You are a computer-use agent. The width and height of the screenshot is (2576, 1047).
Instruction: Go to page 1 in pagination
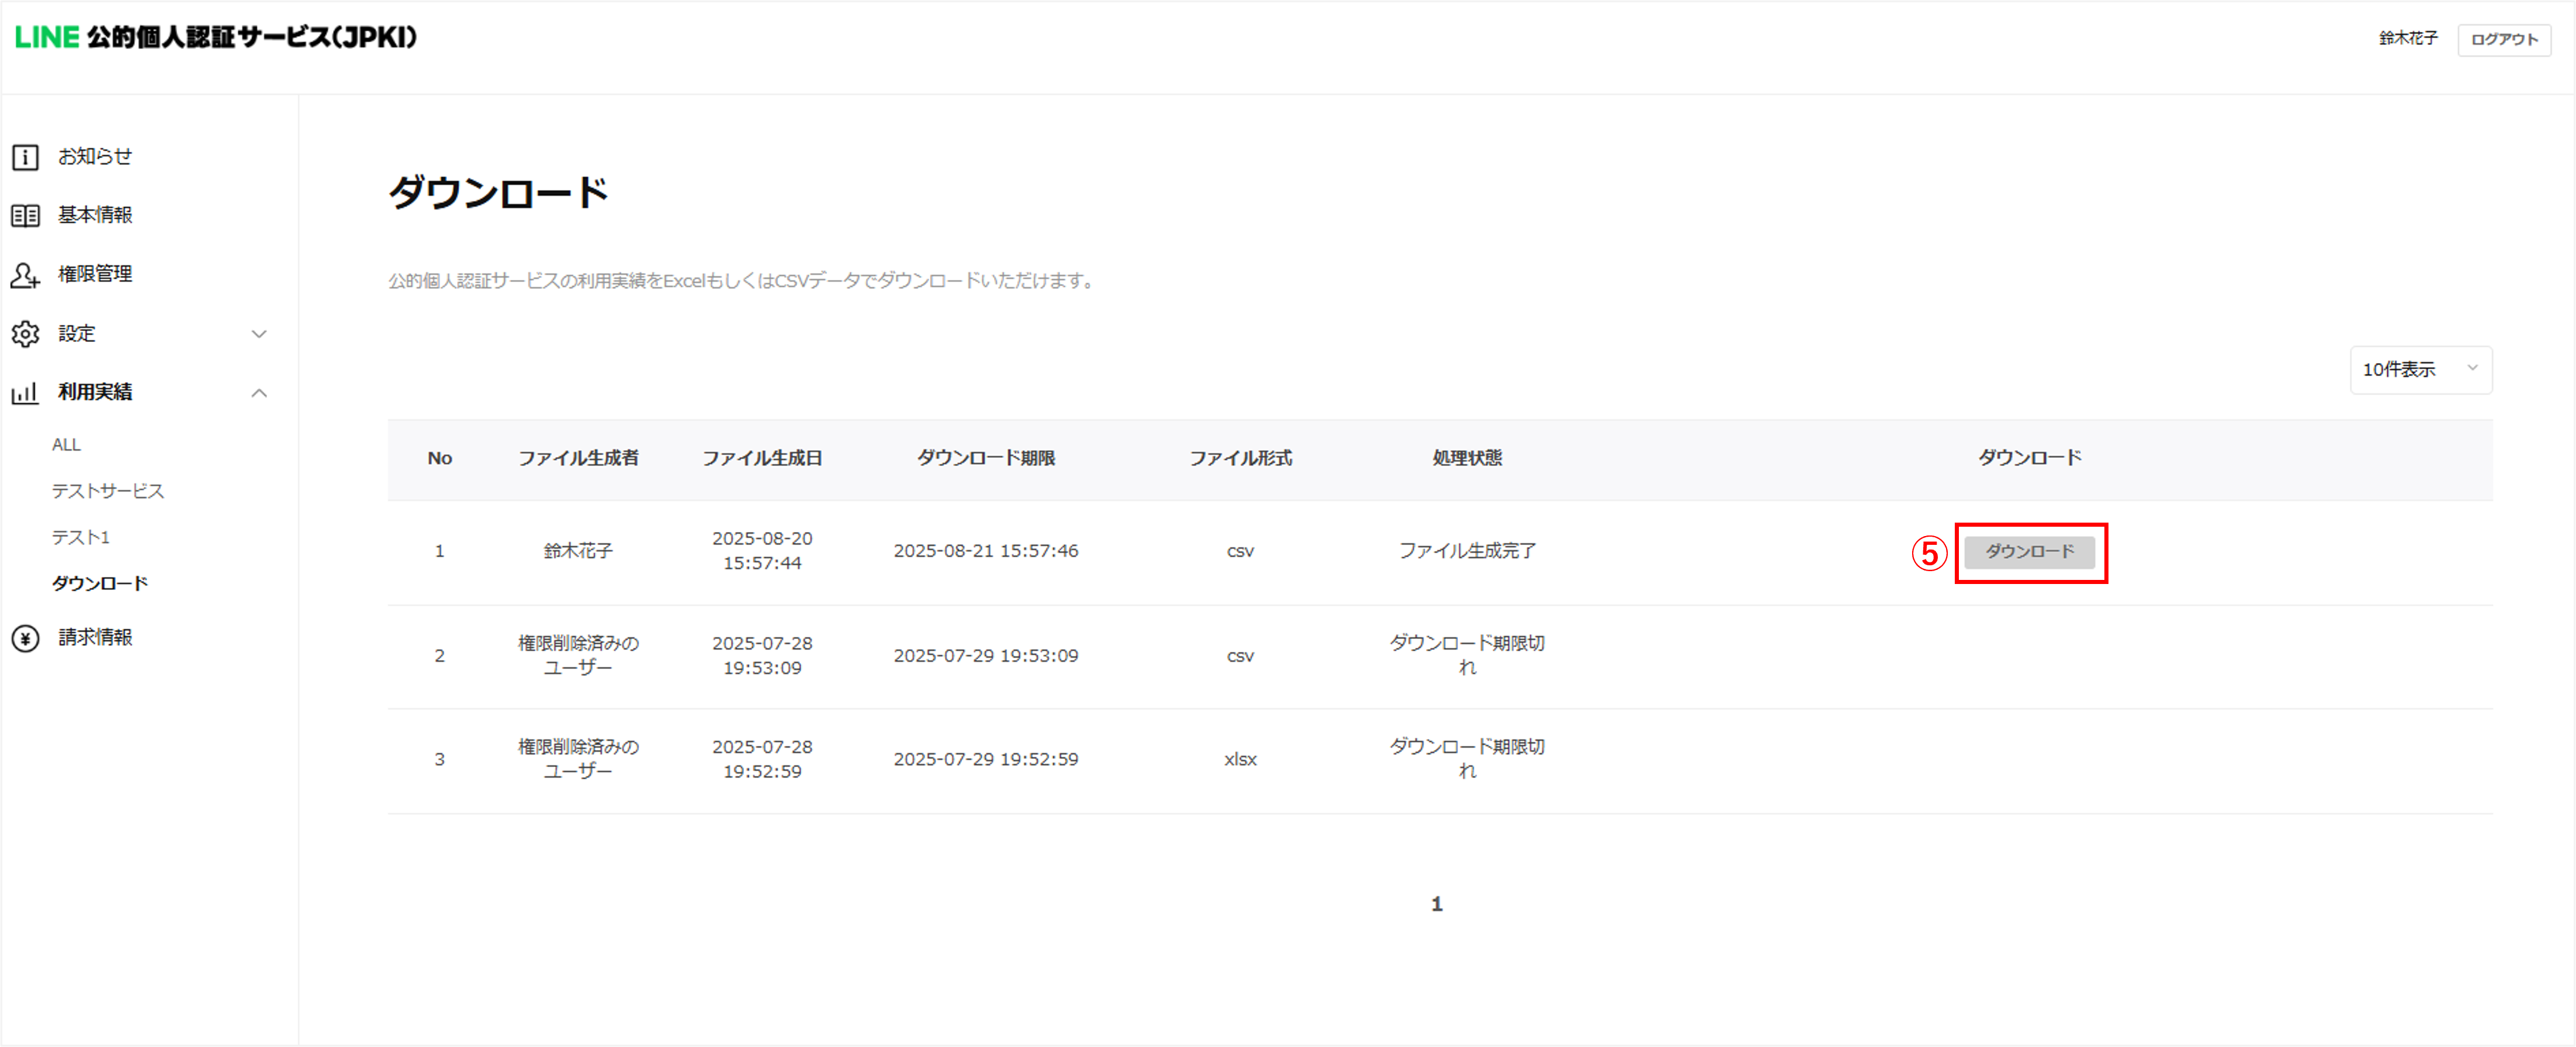[1436, 903]
